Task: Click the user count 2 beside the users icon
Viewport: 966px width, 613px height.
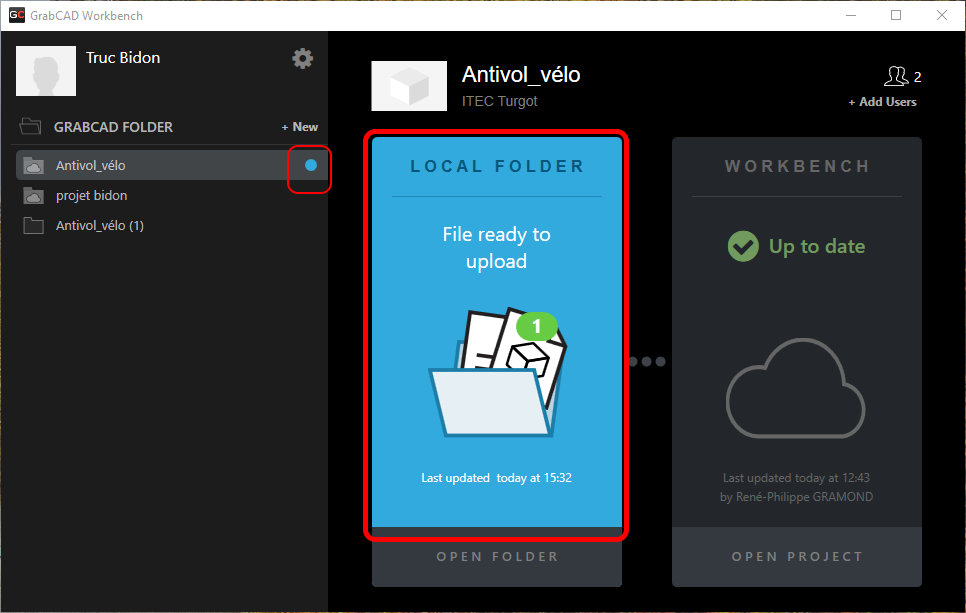Action: click(917, 77)
